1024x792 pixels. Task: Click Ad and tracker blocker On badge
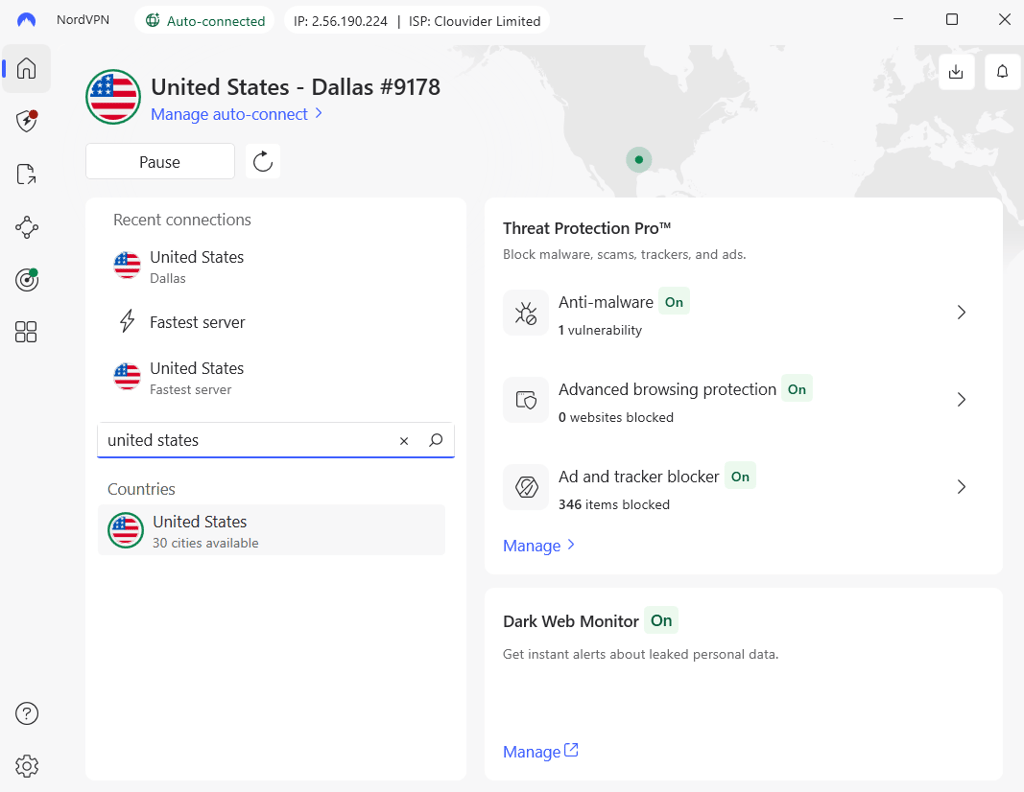(x=740, y=477)
